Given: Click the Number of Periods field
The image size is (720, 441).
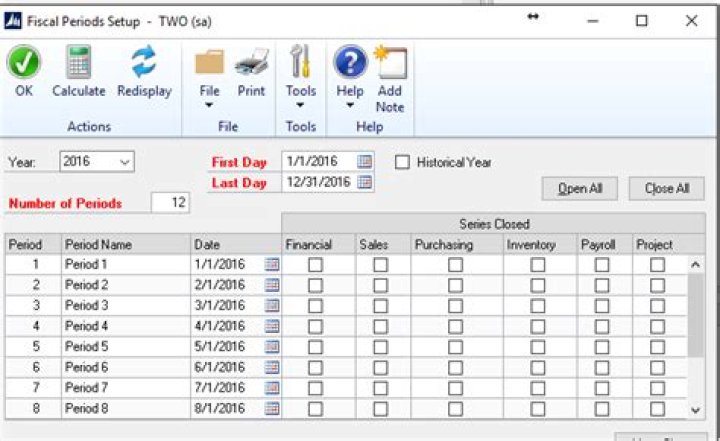Looking at the screenshot, I should point(170,203).
